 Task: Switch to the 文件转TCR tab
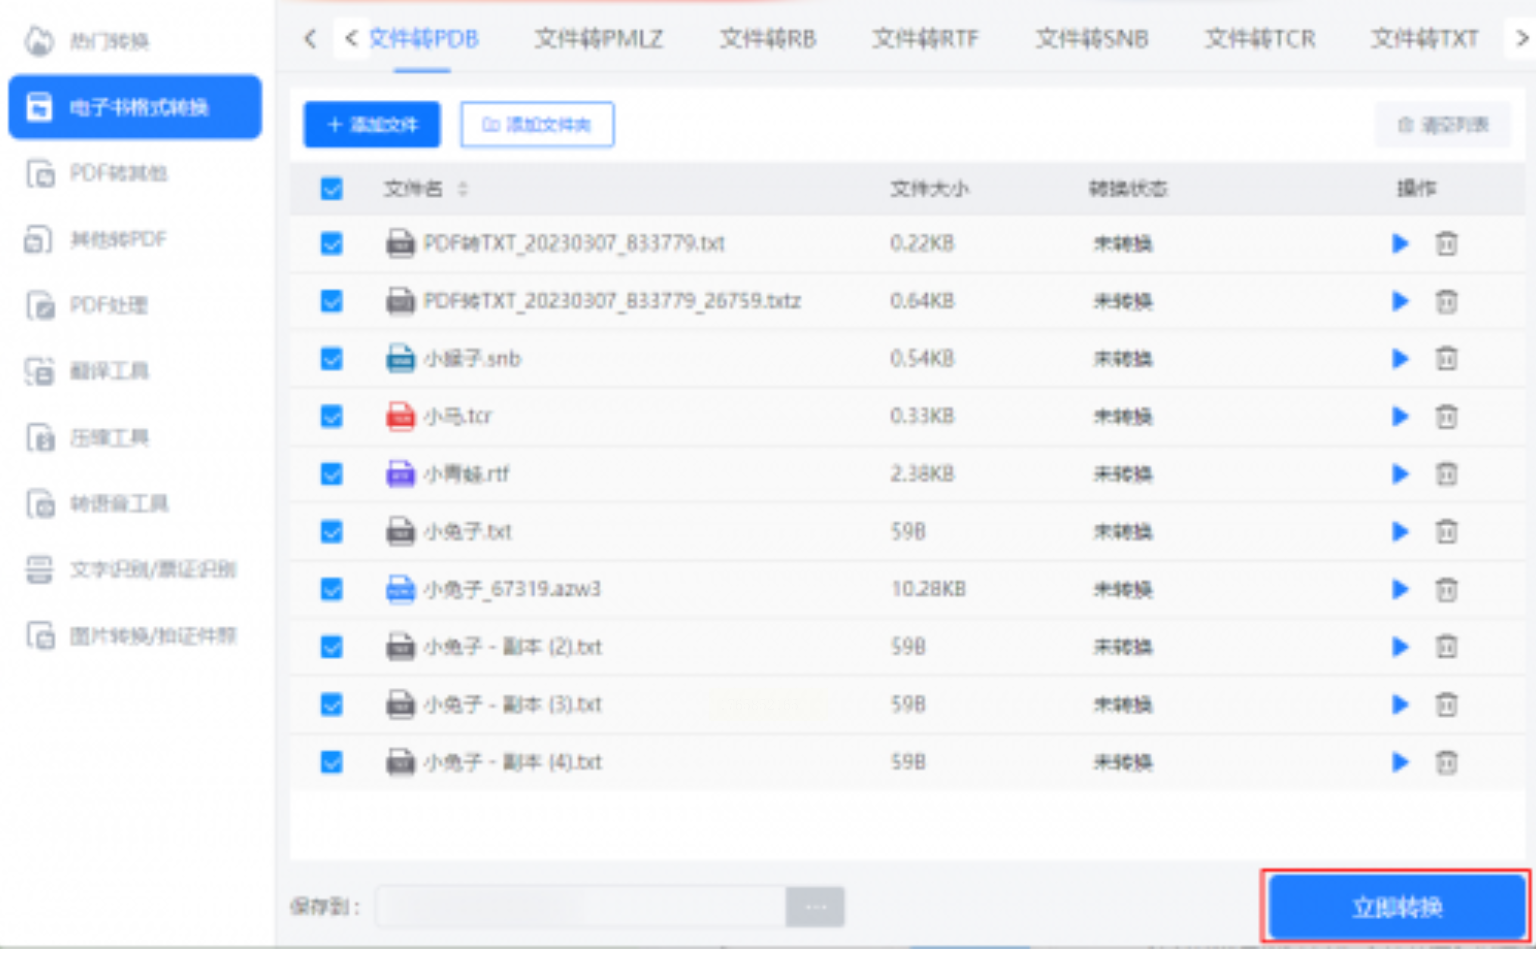[x=1259, y=39]
